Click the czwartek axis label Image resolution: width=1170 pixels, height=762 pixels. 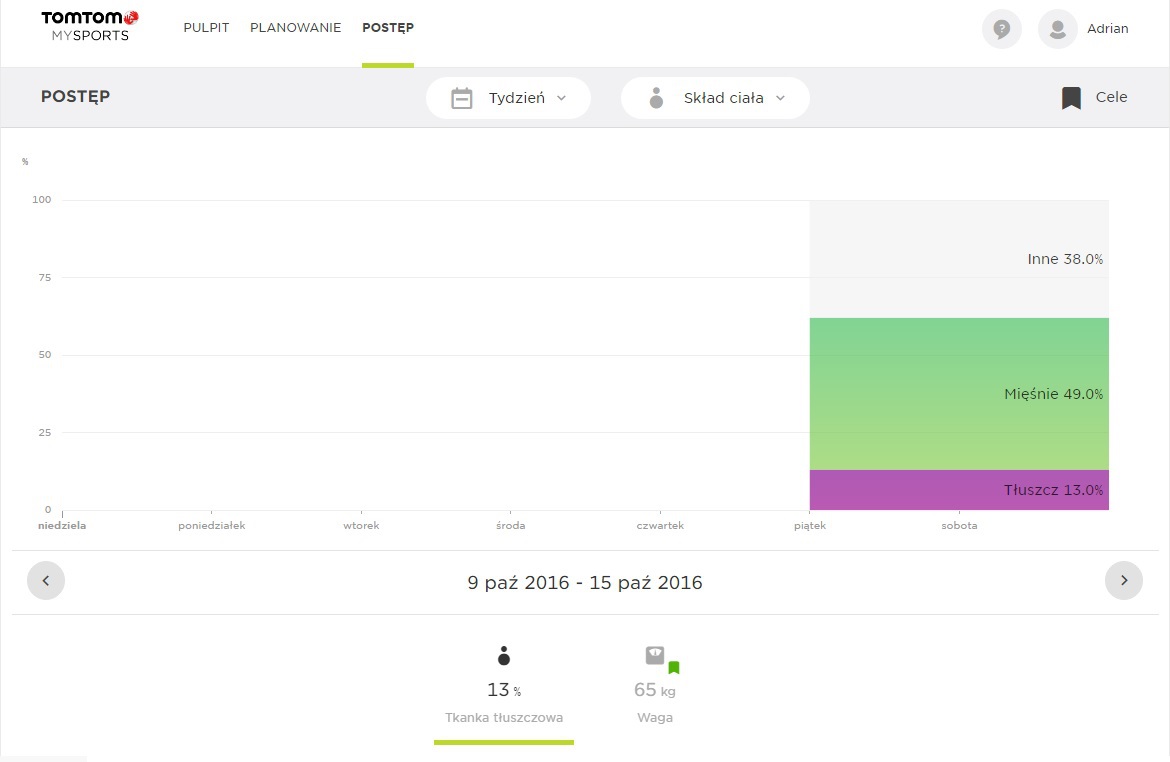(660, 525)
